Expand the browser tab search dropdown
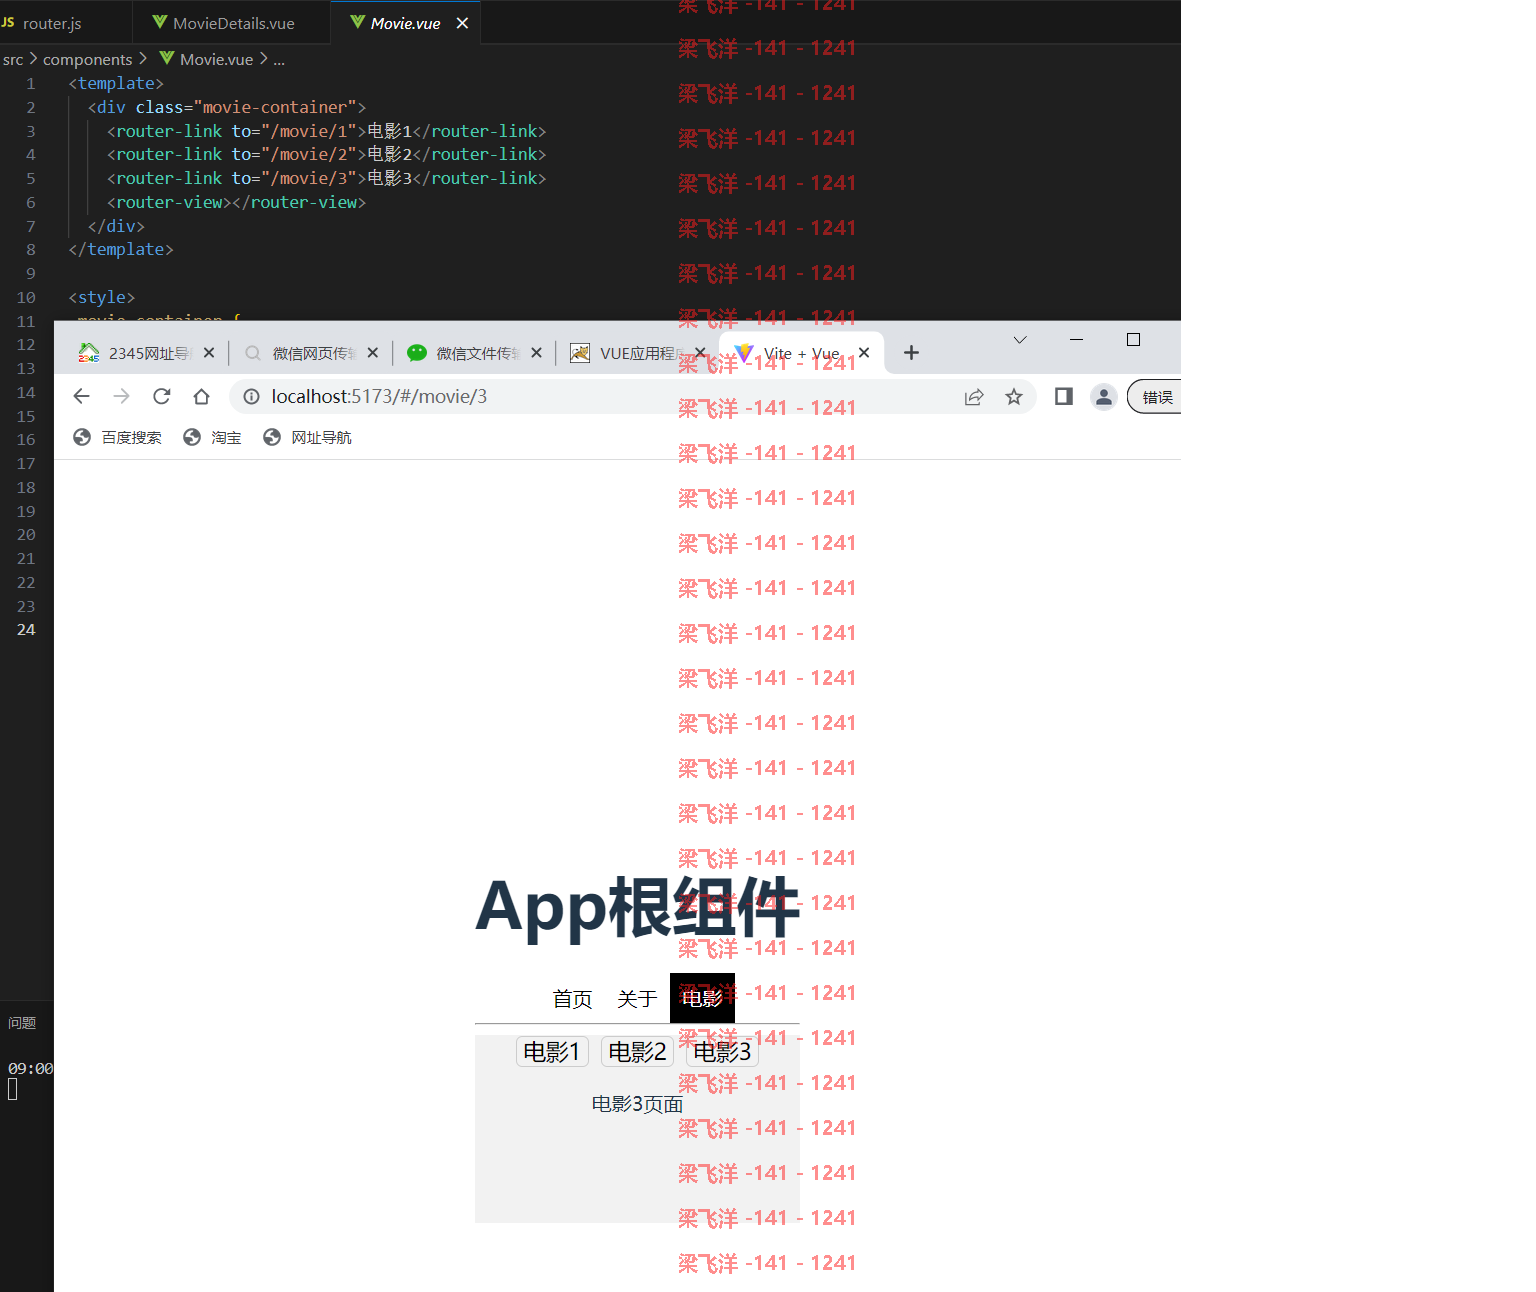The height and width of the screenshot is (1292, 1536). [x=1020, y=340]
